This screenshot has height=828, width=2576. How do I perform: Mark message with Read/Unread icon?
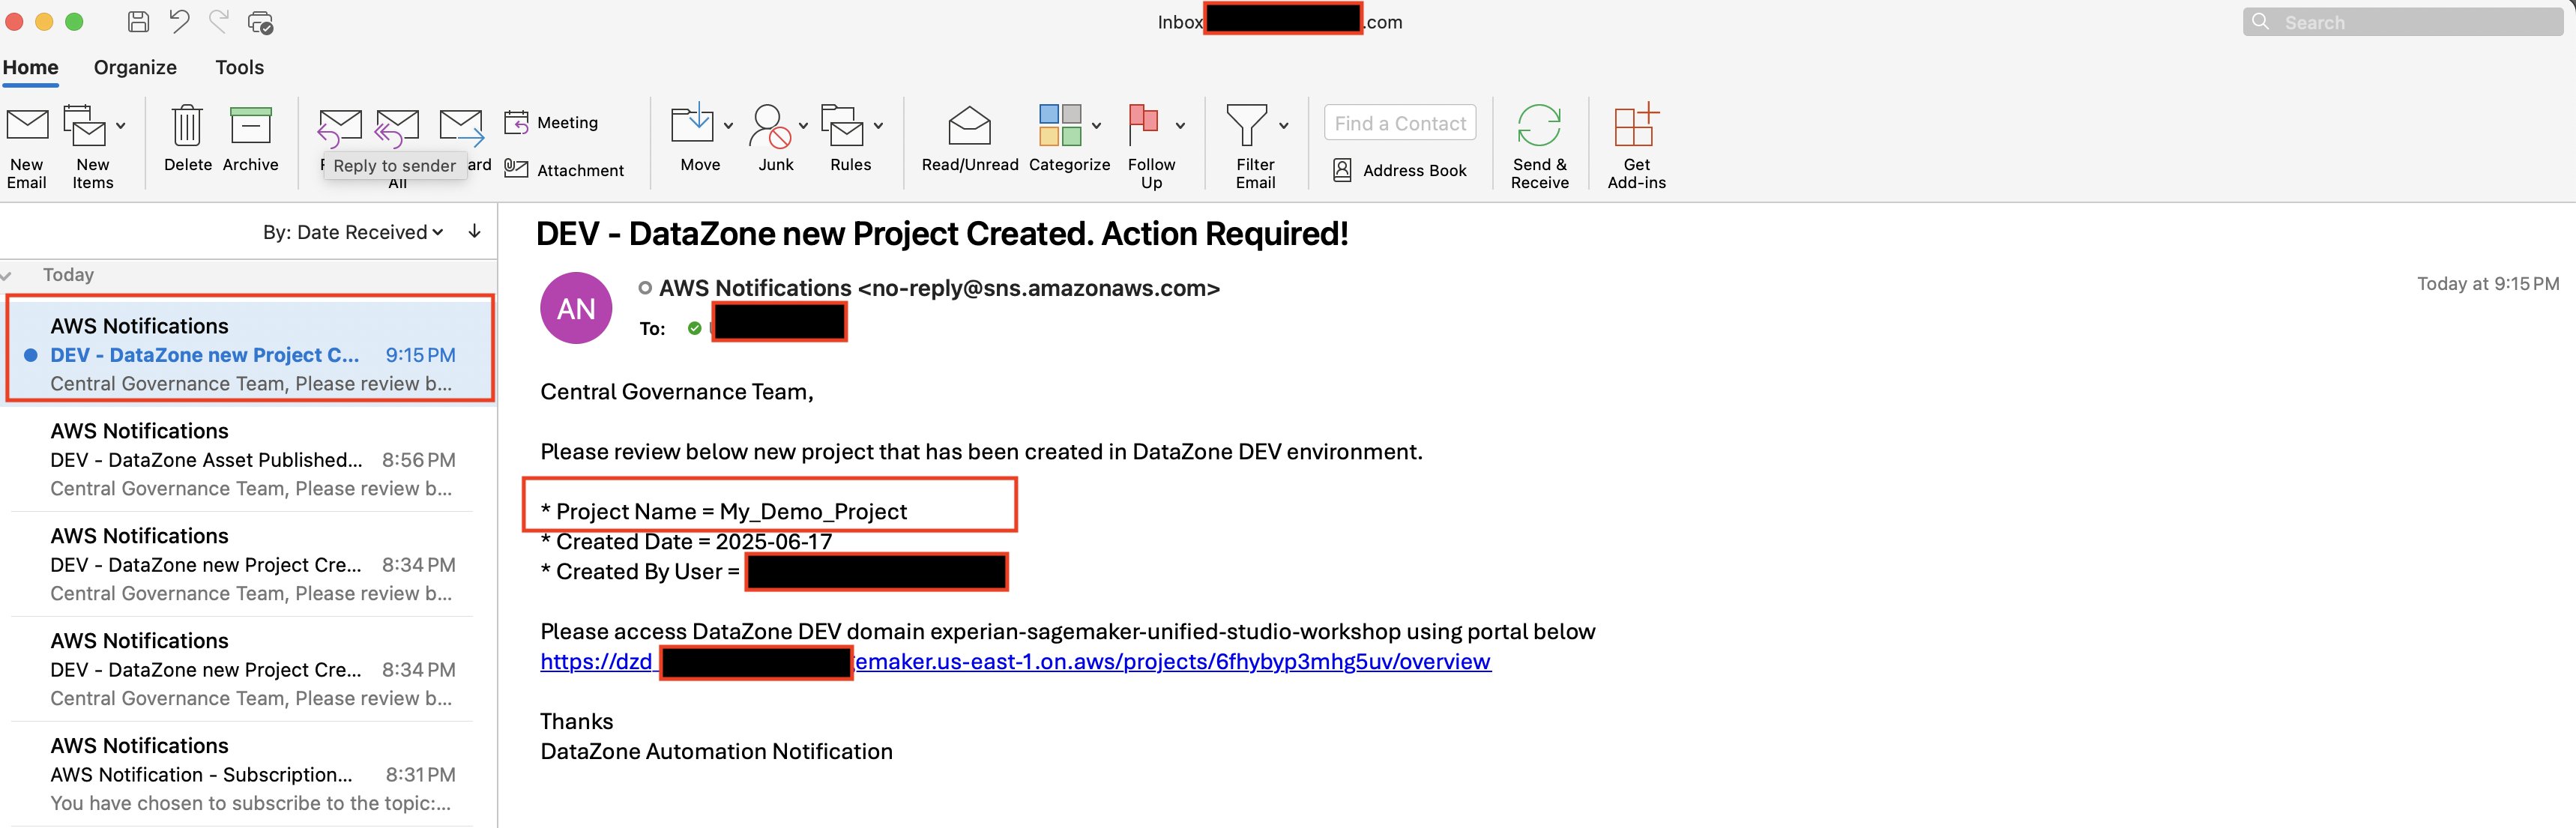point(969,126)
